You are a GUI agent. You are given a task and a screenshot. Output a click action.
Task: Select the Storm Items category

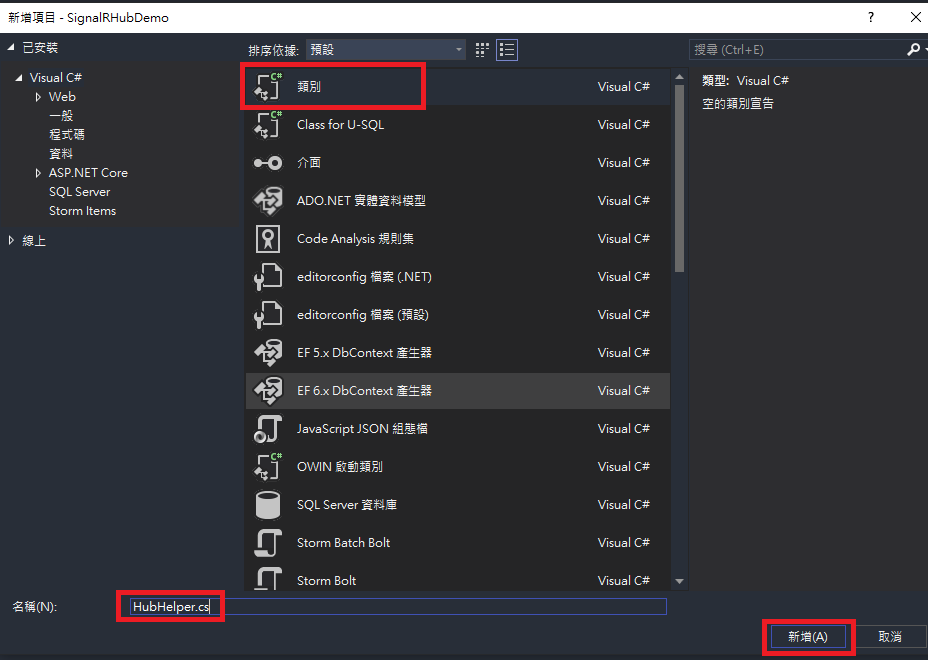[x=82, y=210]
